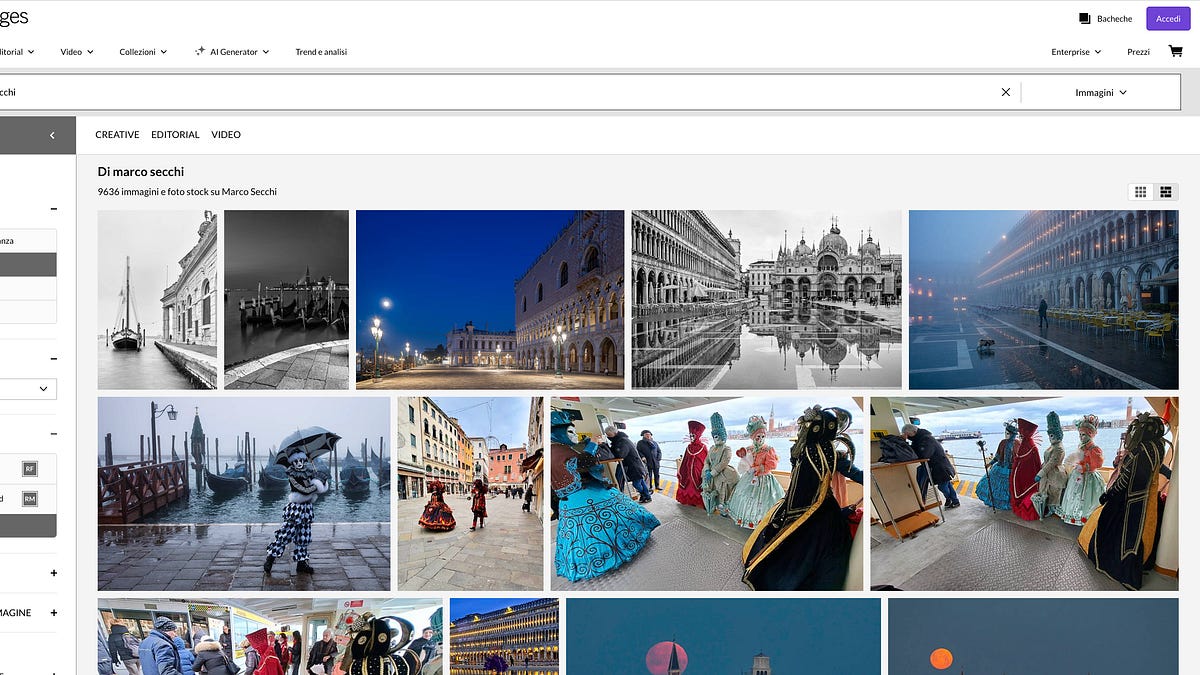1200x675 pixels.
Task: Open the orange moon photo
Action: tap(1033, 636)
